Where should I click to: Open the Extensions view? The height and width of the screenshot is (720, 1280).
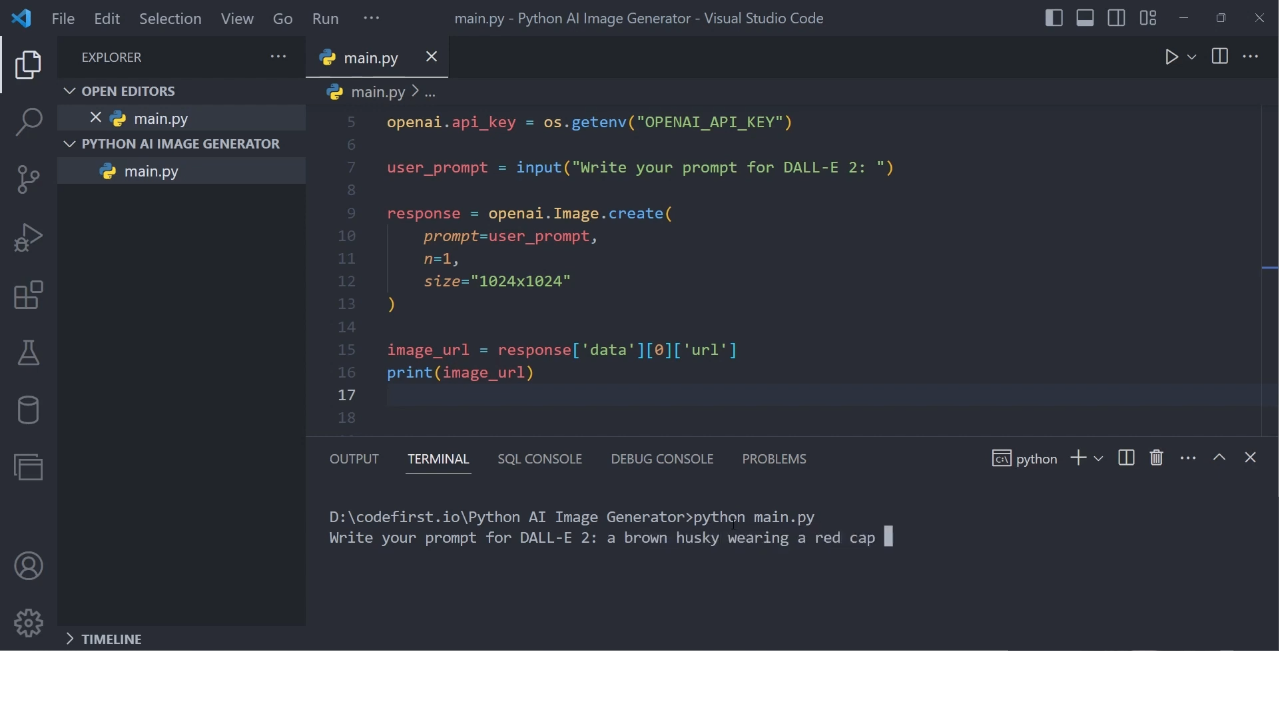pos(28,295)
